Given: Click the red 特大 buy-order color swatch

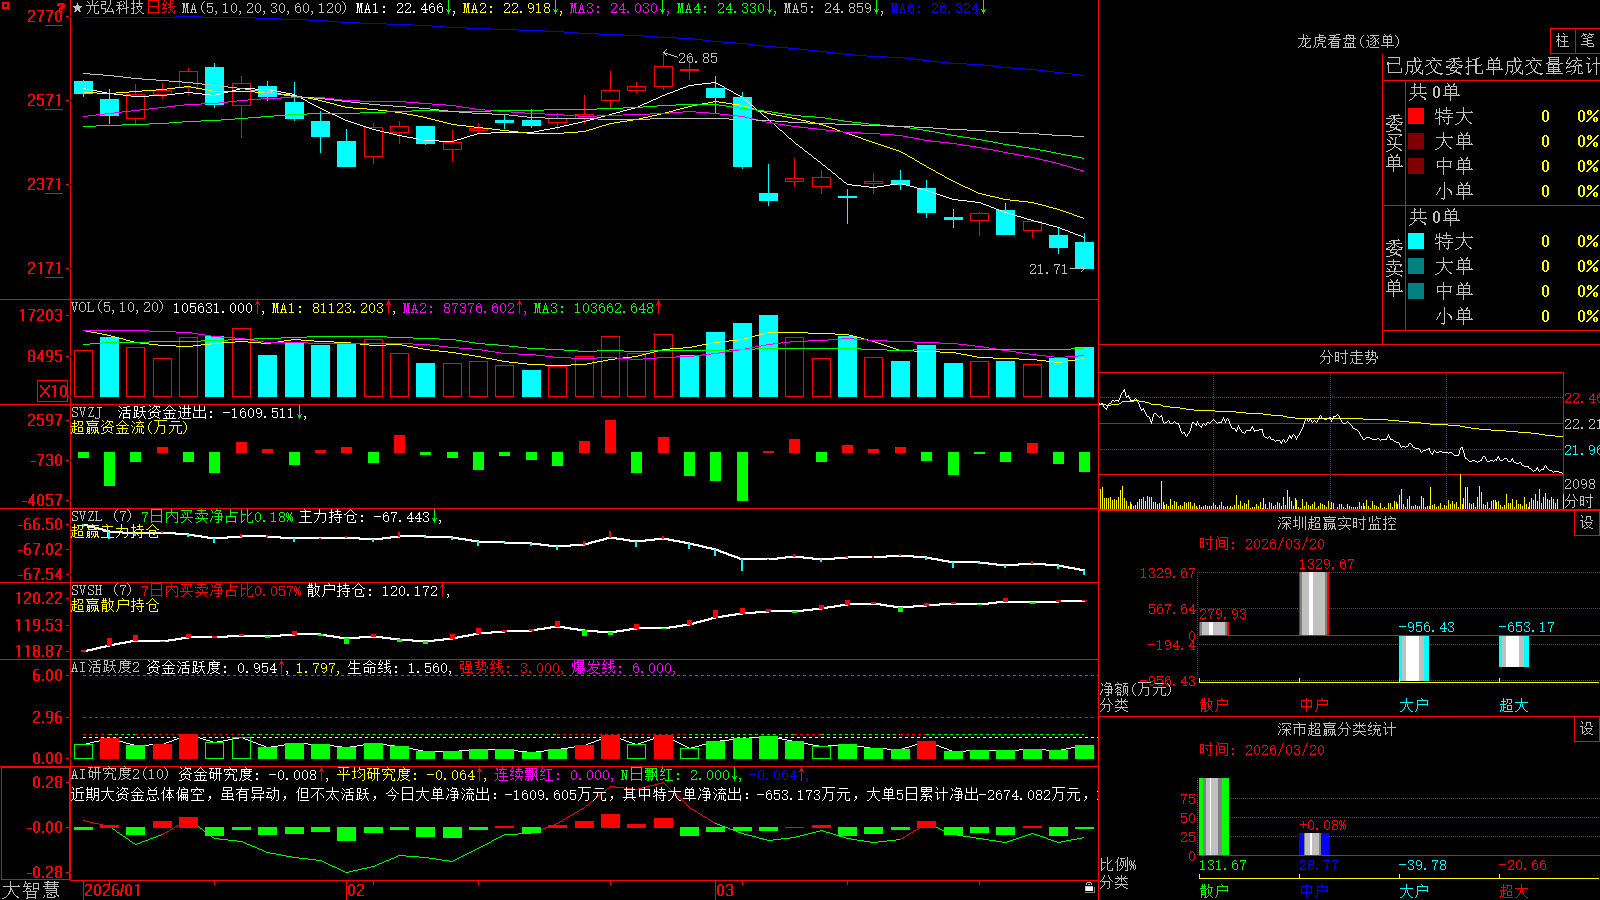Looking at the screenshot, I should (x=1416, y=116).
